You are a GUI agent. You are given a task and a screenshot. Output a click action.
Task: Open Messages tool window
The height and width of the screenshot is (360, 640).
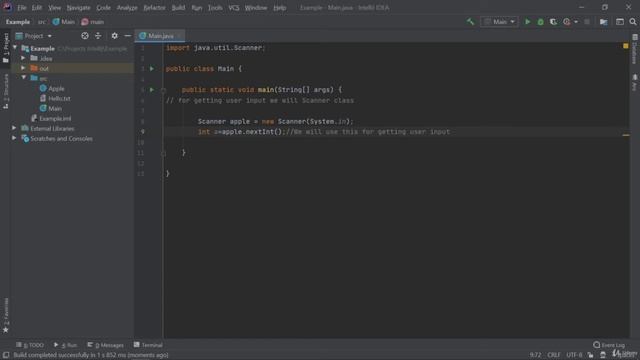105,345
